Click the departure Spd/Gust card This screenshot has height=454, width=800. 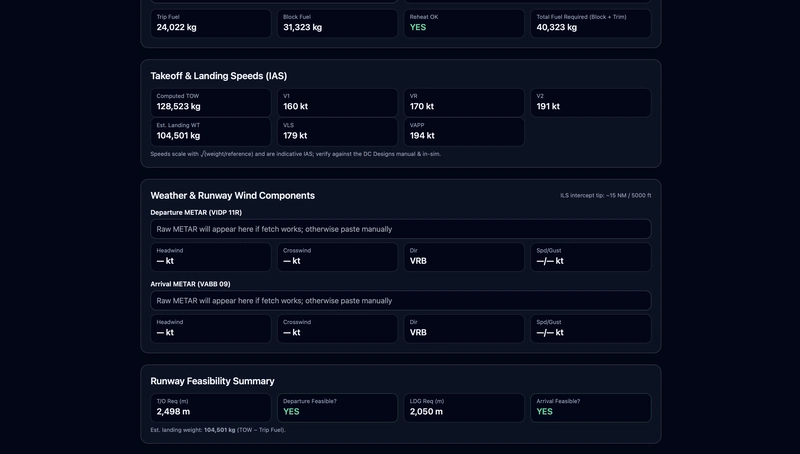[x=590, y=256]
